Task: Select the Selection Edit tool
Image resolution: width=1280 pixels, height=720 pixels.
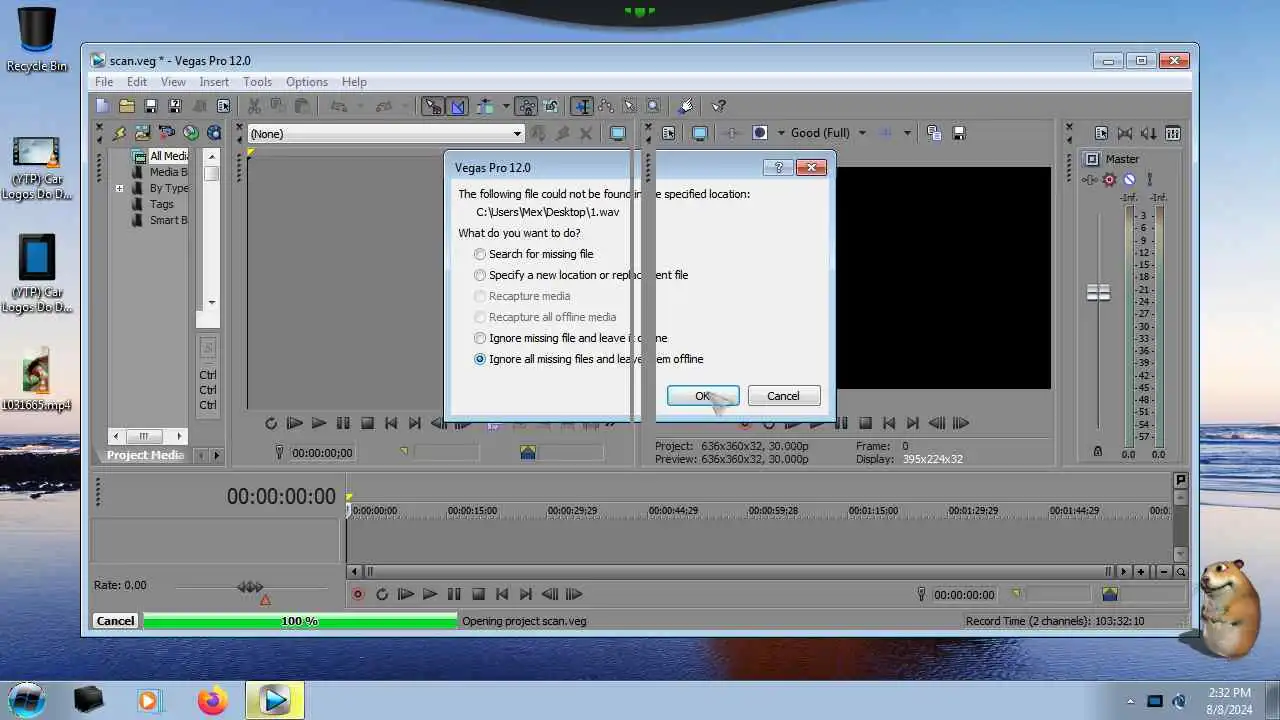Action: [x=630, y=106]
